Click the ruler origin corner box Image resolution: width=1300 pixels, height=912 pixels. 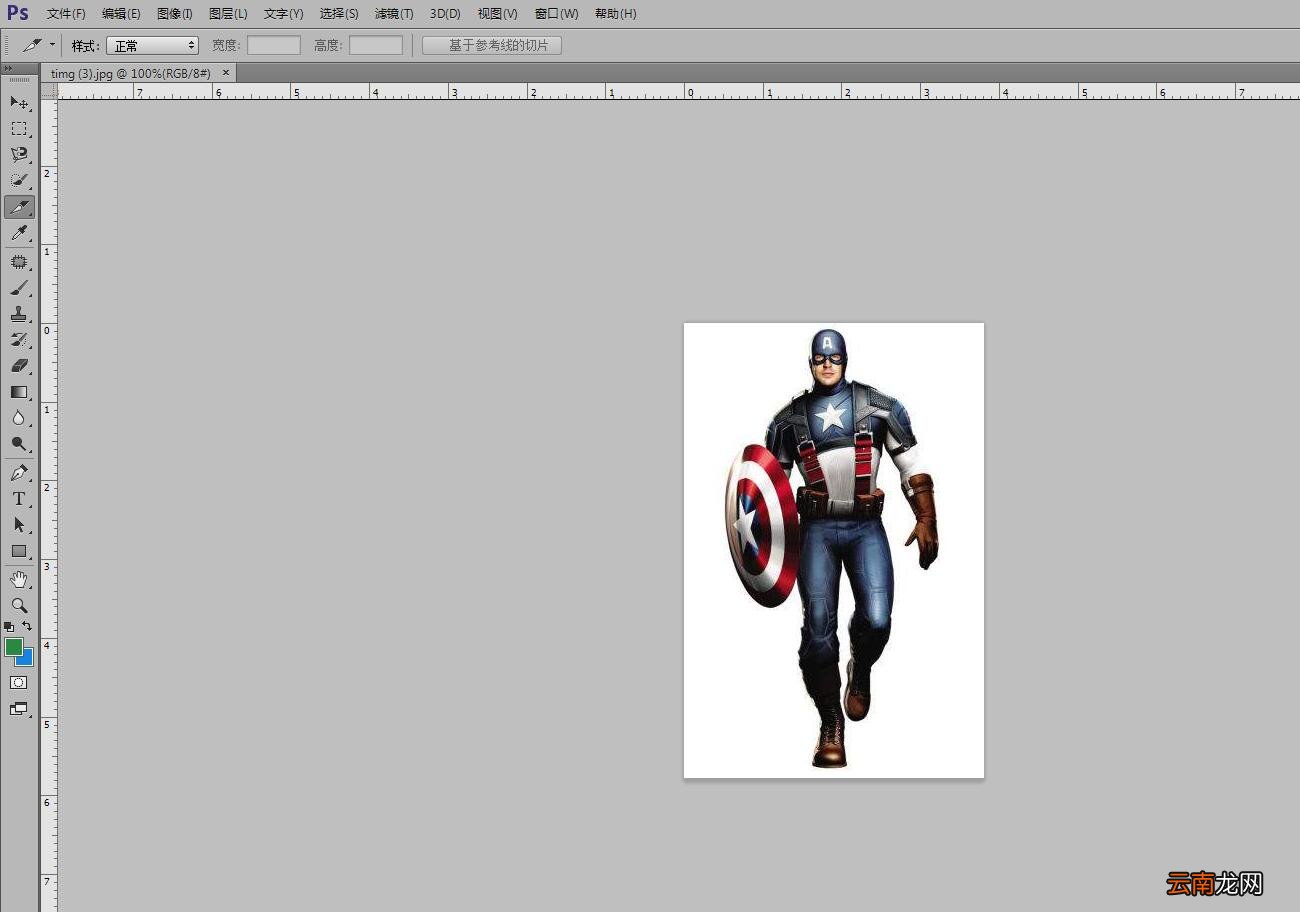[49, 91]
